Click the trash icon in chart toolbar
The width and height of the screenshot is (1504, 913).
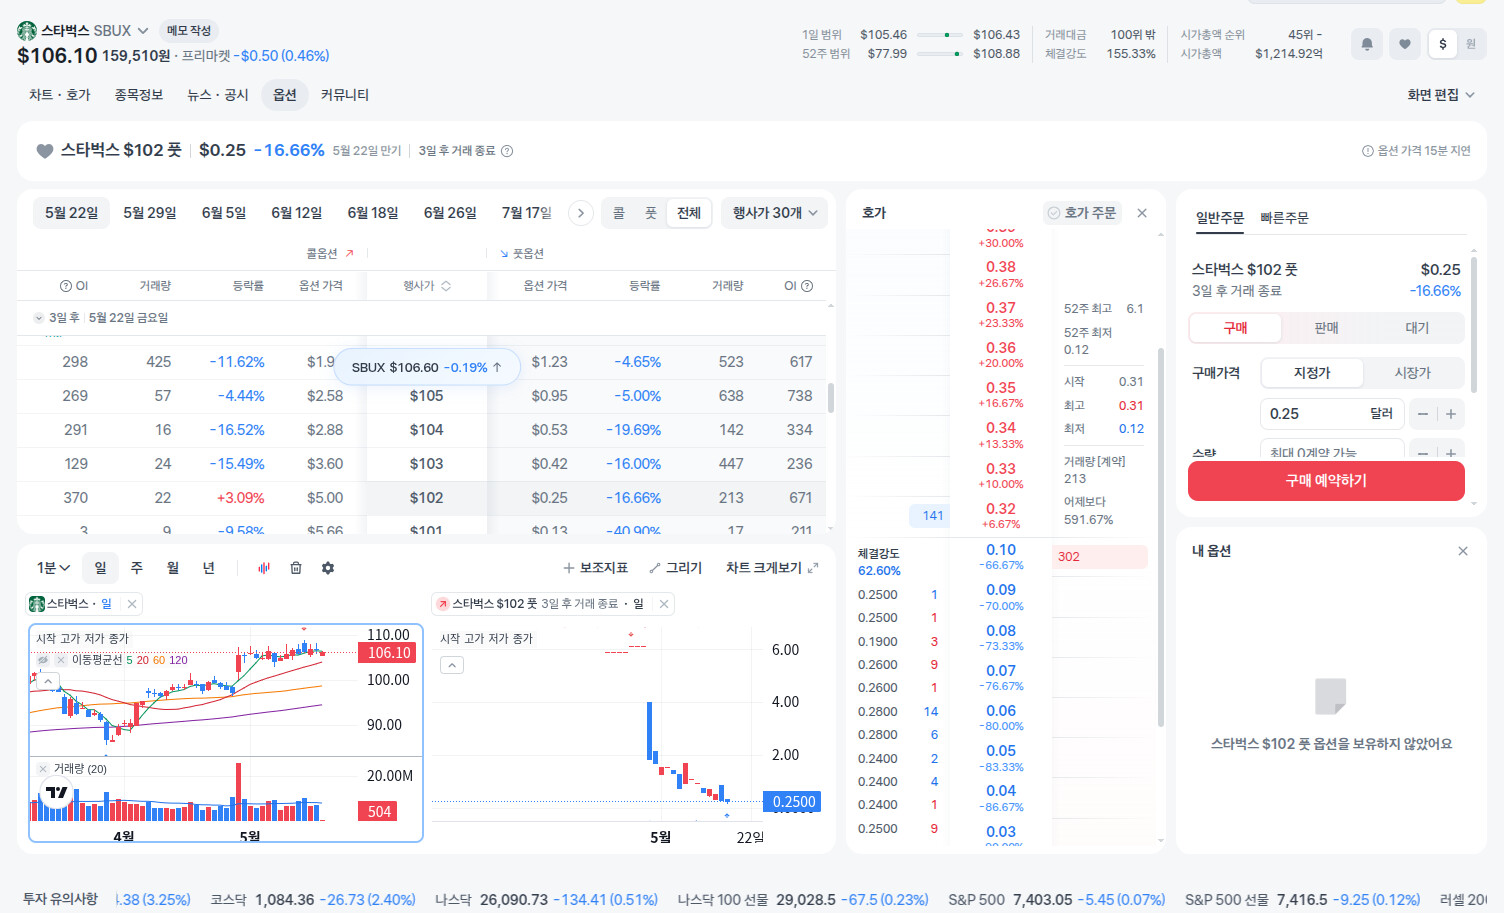296,568
